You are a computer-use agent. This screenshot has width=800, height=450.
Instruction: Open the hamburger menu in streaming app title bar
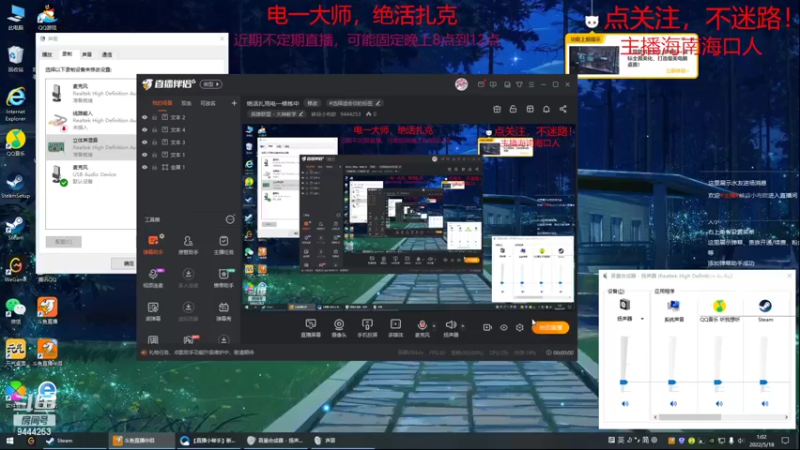click(531, 84)
